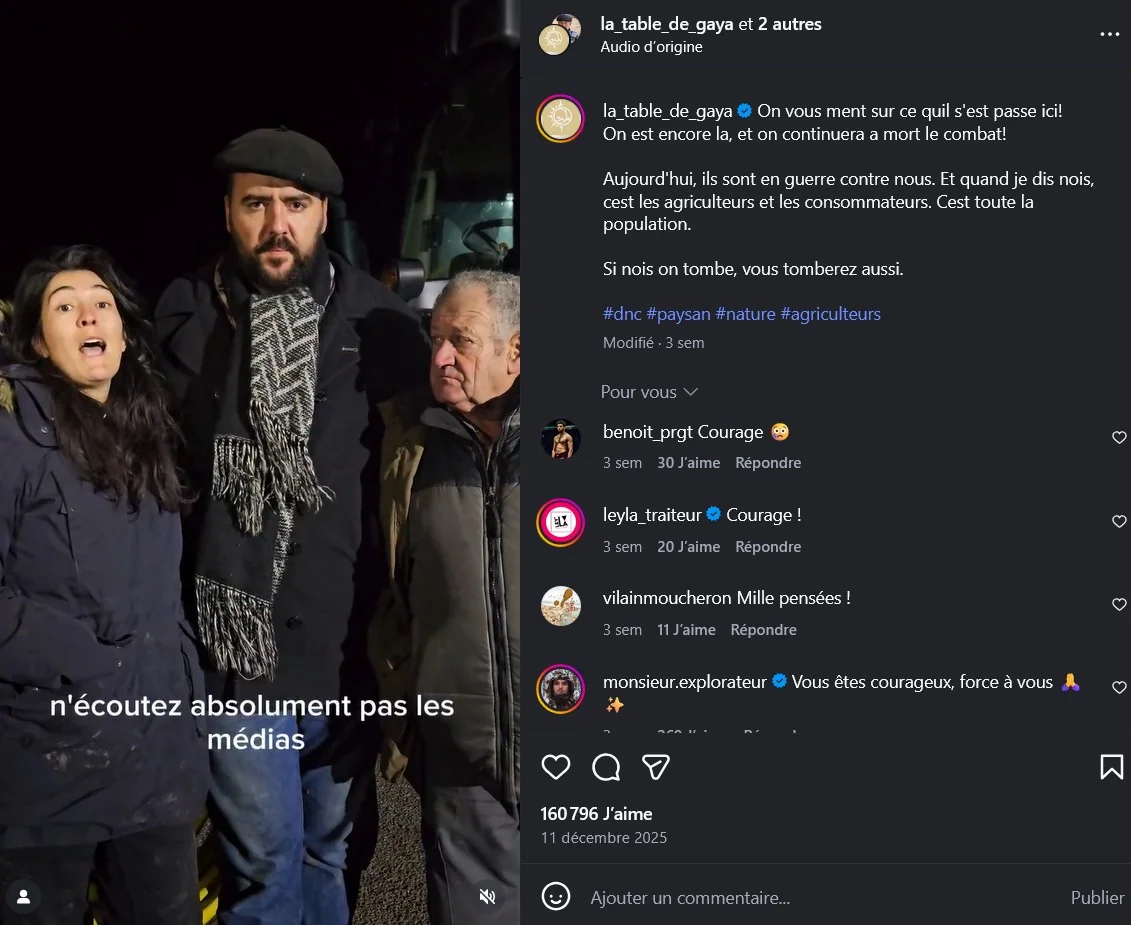
Task: Share the post with paper plane icon
Action: [x=656, y=767]
